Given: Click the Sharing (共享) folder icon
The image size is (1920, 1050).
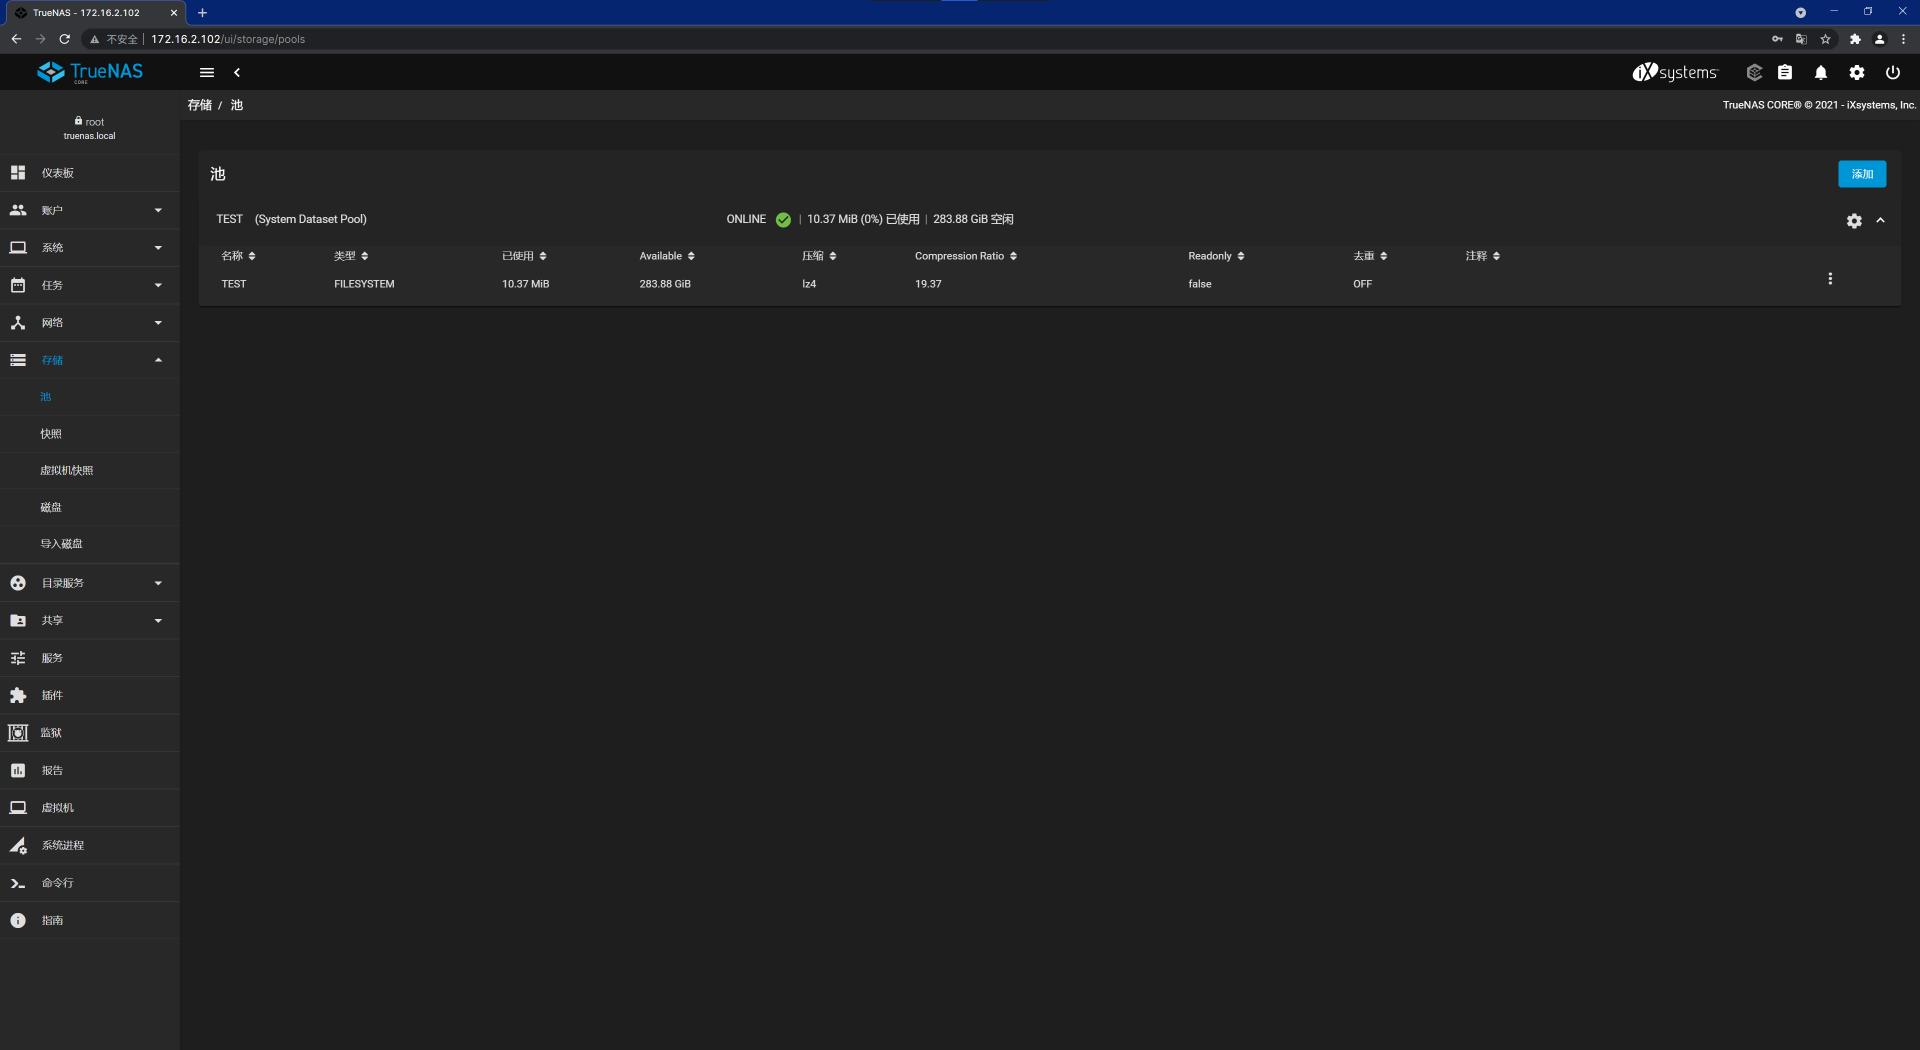Looking at the screenshot, I should pyautogui.click(x=18, y=621).
